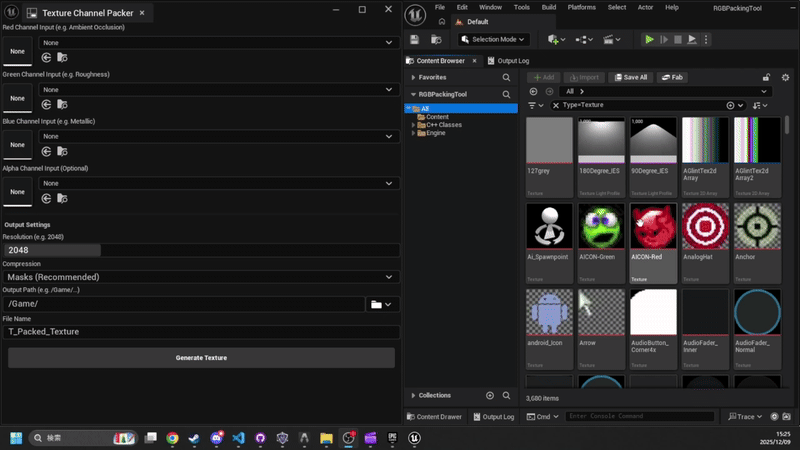
Task: Use selected asset for Red Channel input
Action: [46, 58]
